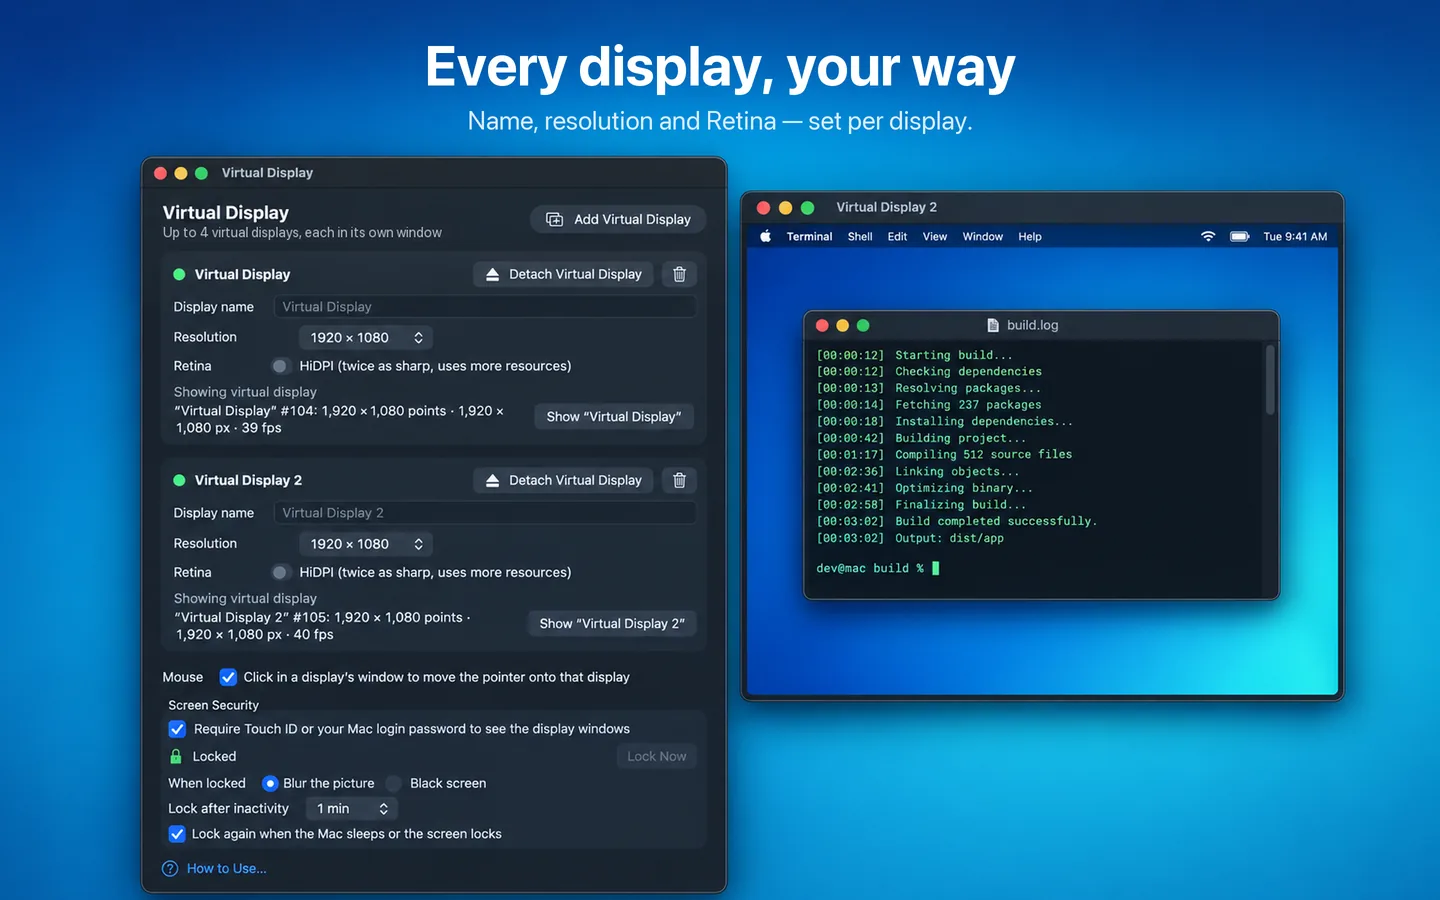The height and width of the screenshot is (900, 1440).
Task: Click Display name field containing Virtual Display
Action: tap(485, 307)
